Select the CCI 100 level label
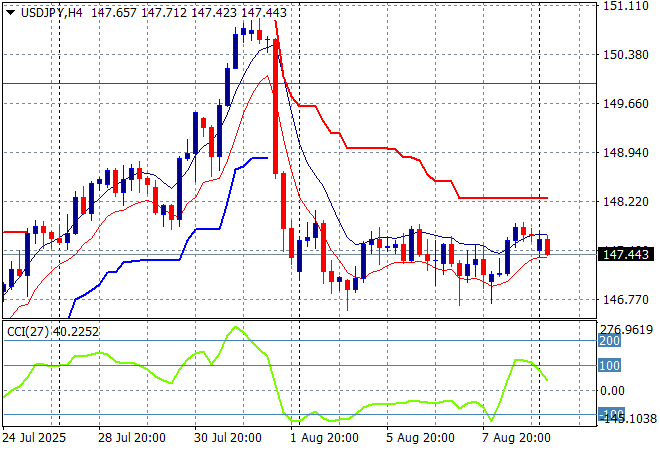This screenshot has height=450, width=660. (609, 365)
